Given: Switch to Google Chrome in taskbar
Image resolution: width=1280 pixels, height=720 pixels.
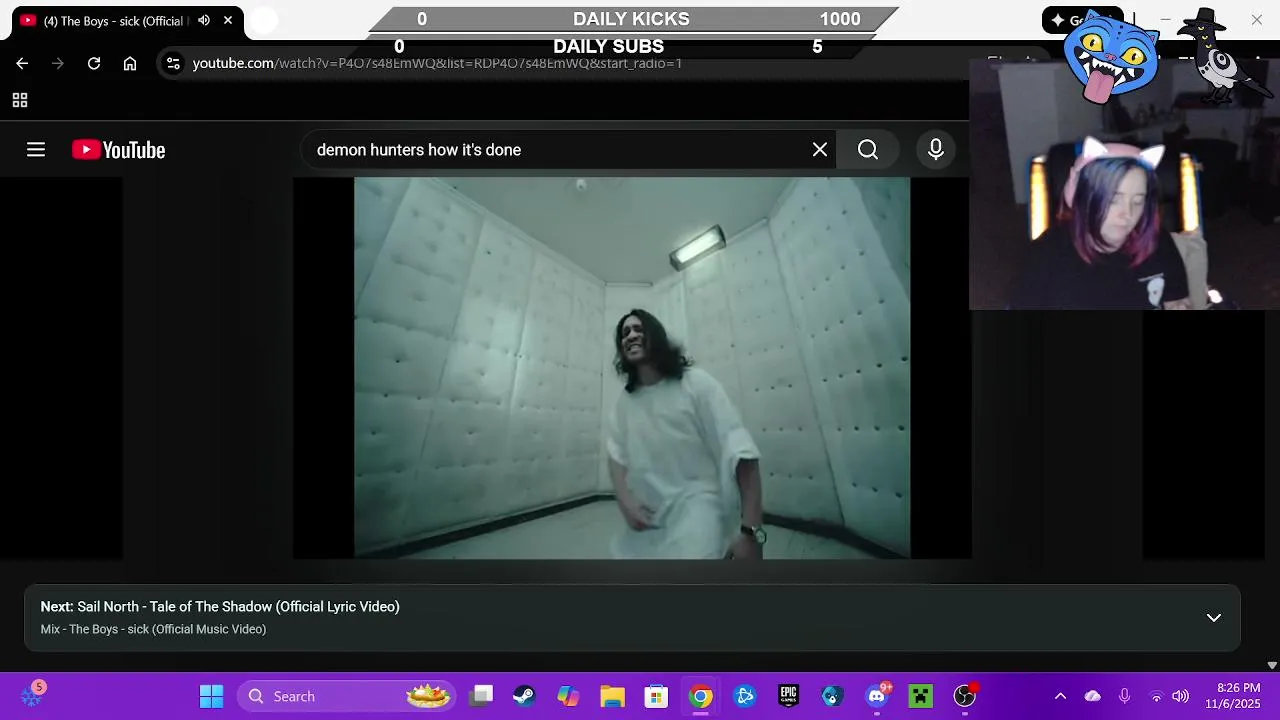Looking at the screenshot, I should tap(700, 696).
